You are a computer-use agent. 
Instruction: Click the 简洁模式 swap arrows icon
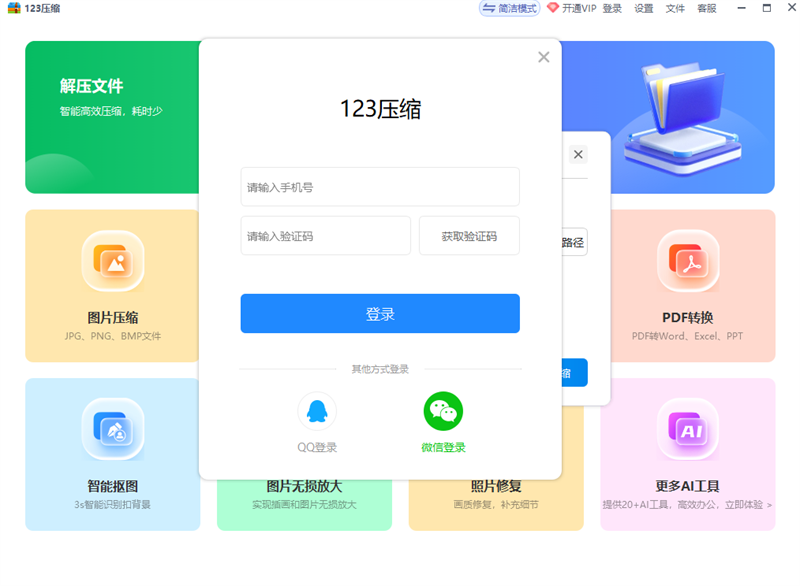coord(489,8)
